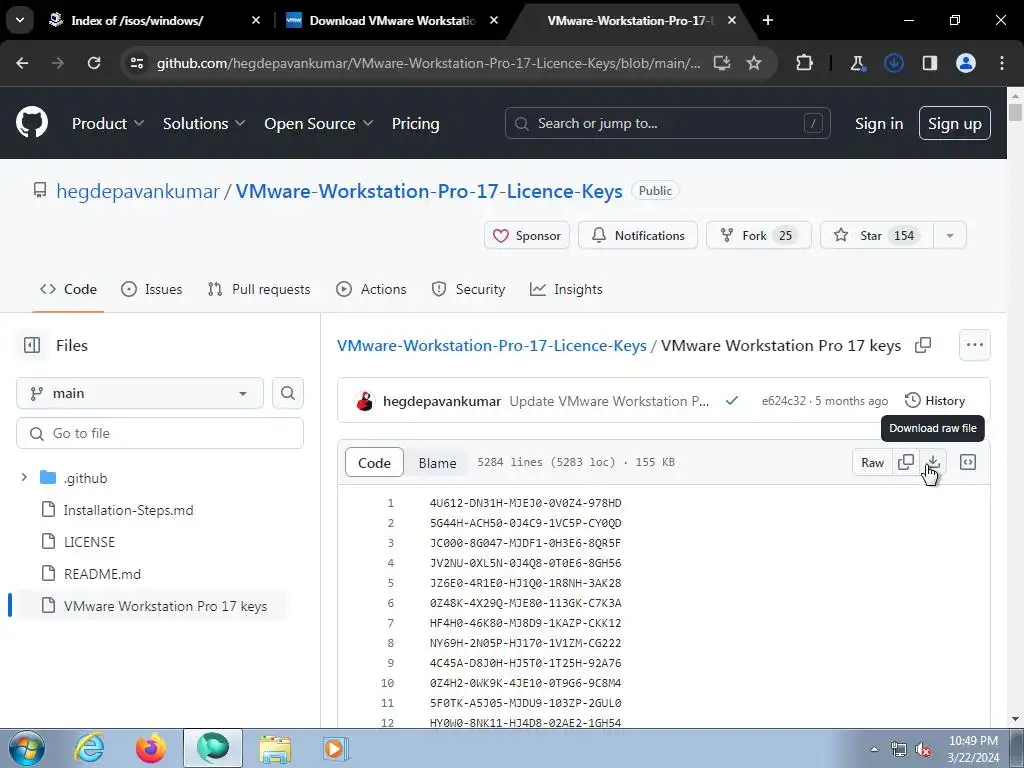
Task: Expand the Product menu
Action: tap(108, 123)
